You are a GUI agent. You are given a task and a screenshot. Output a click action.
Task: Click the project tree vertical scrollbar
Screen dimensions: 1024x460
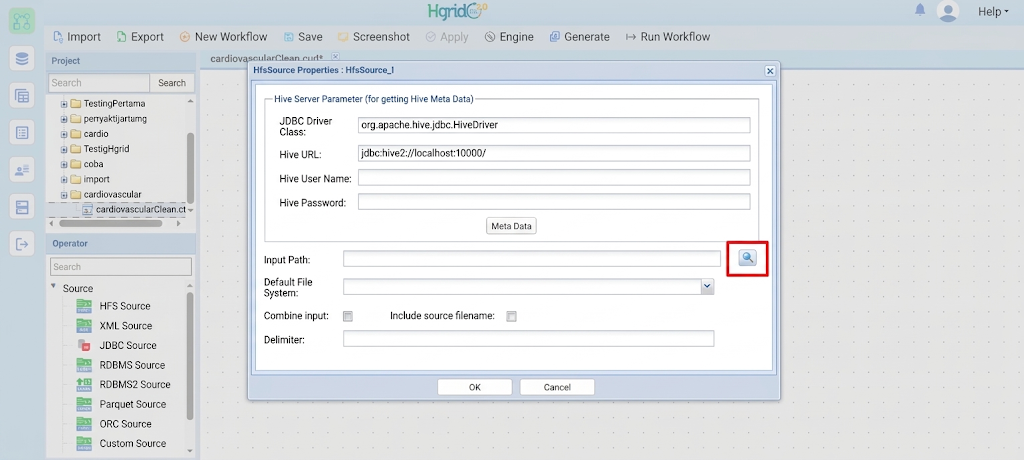[191, 167]
